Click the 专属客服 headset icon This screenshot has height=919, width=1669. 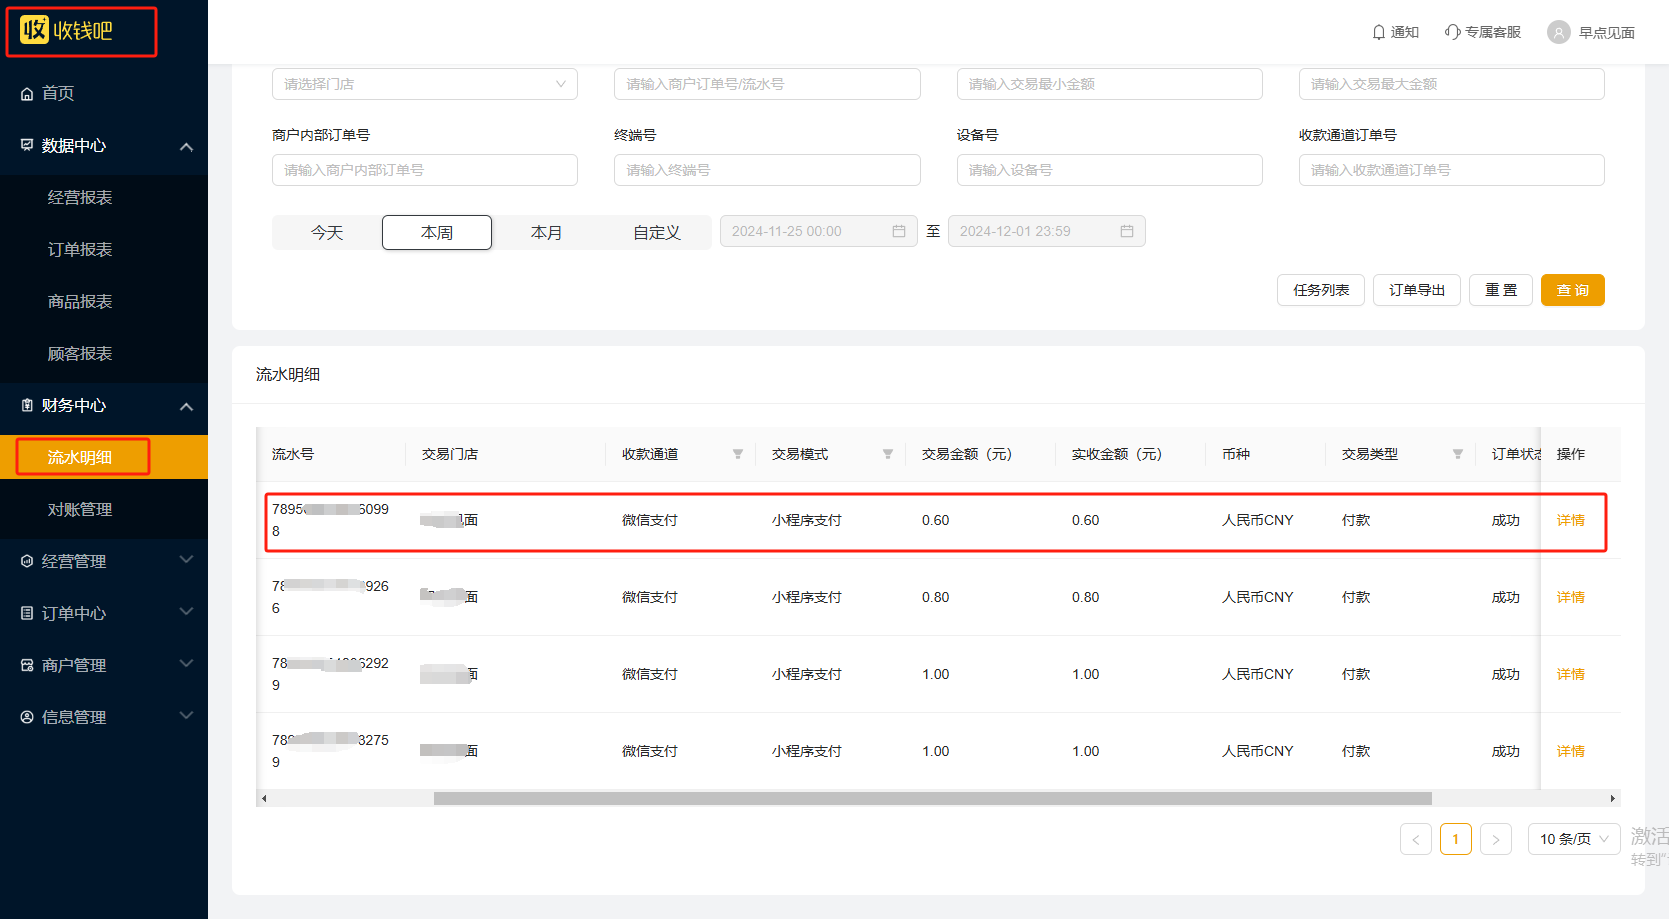[x=1452, y=32]
